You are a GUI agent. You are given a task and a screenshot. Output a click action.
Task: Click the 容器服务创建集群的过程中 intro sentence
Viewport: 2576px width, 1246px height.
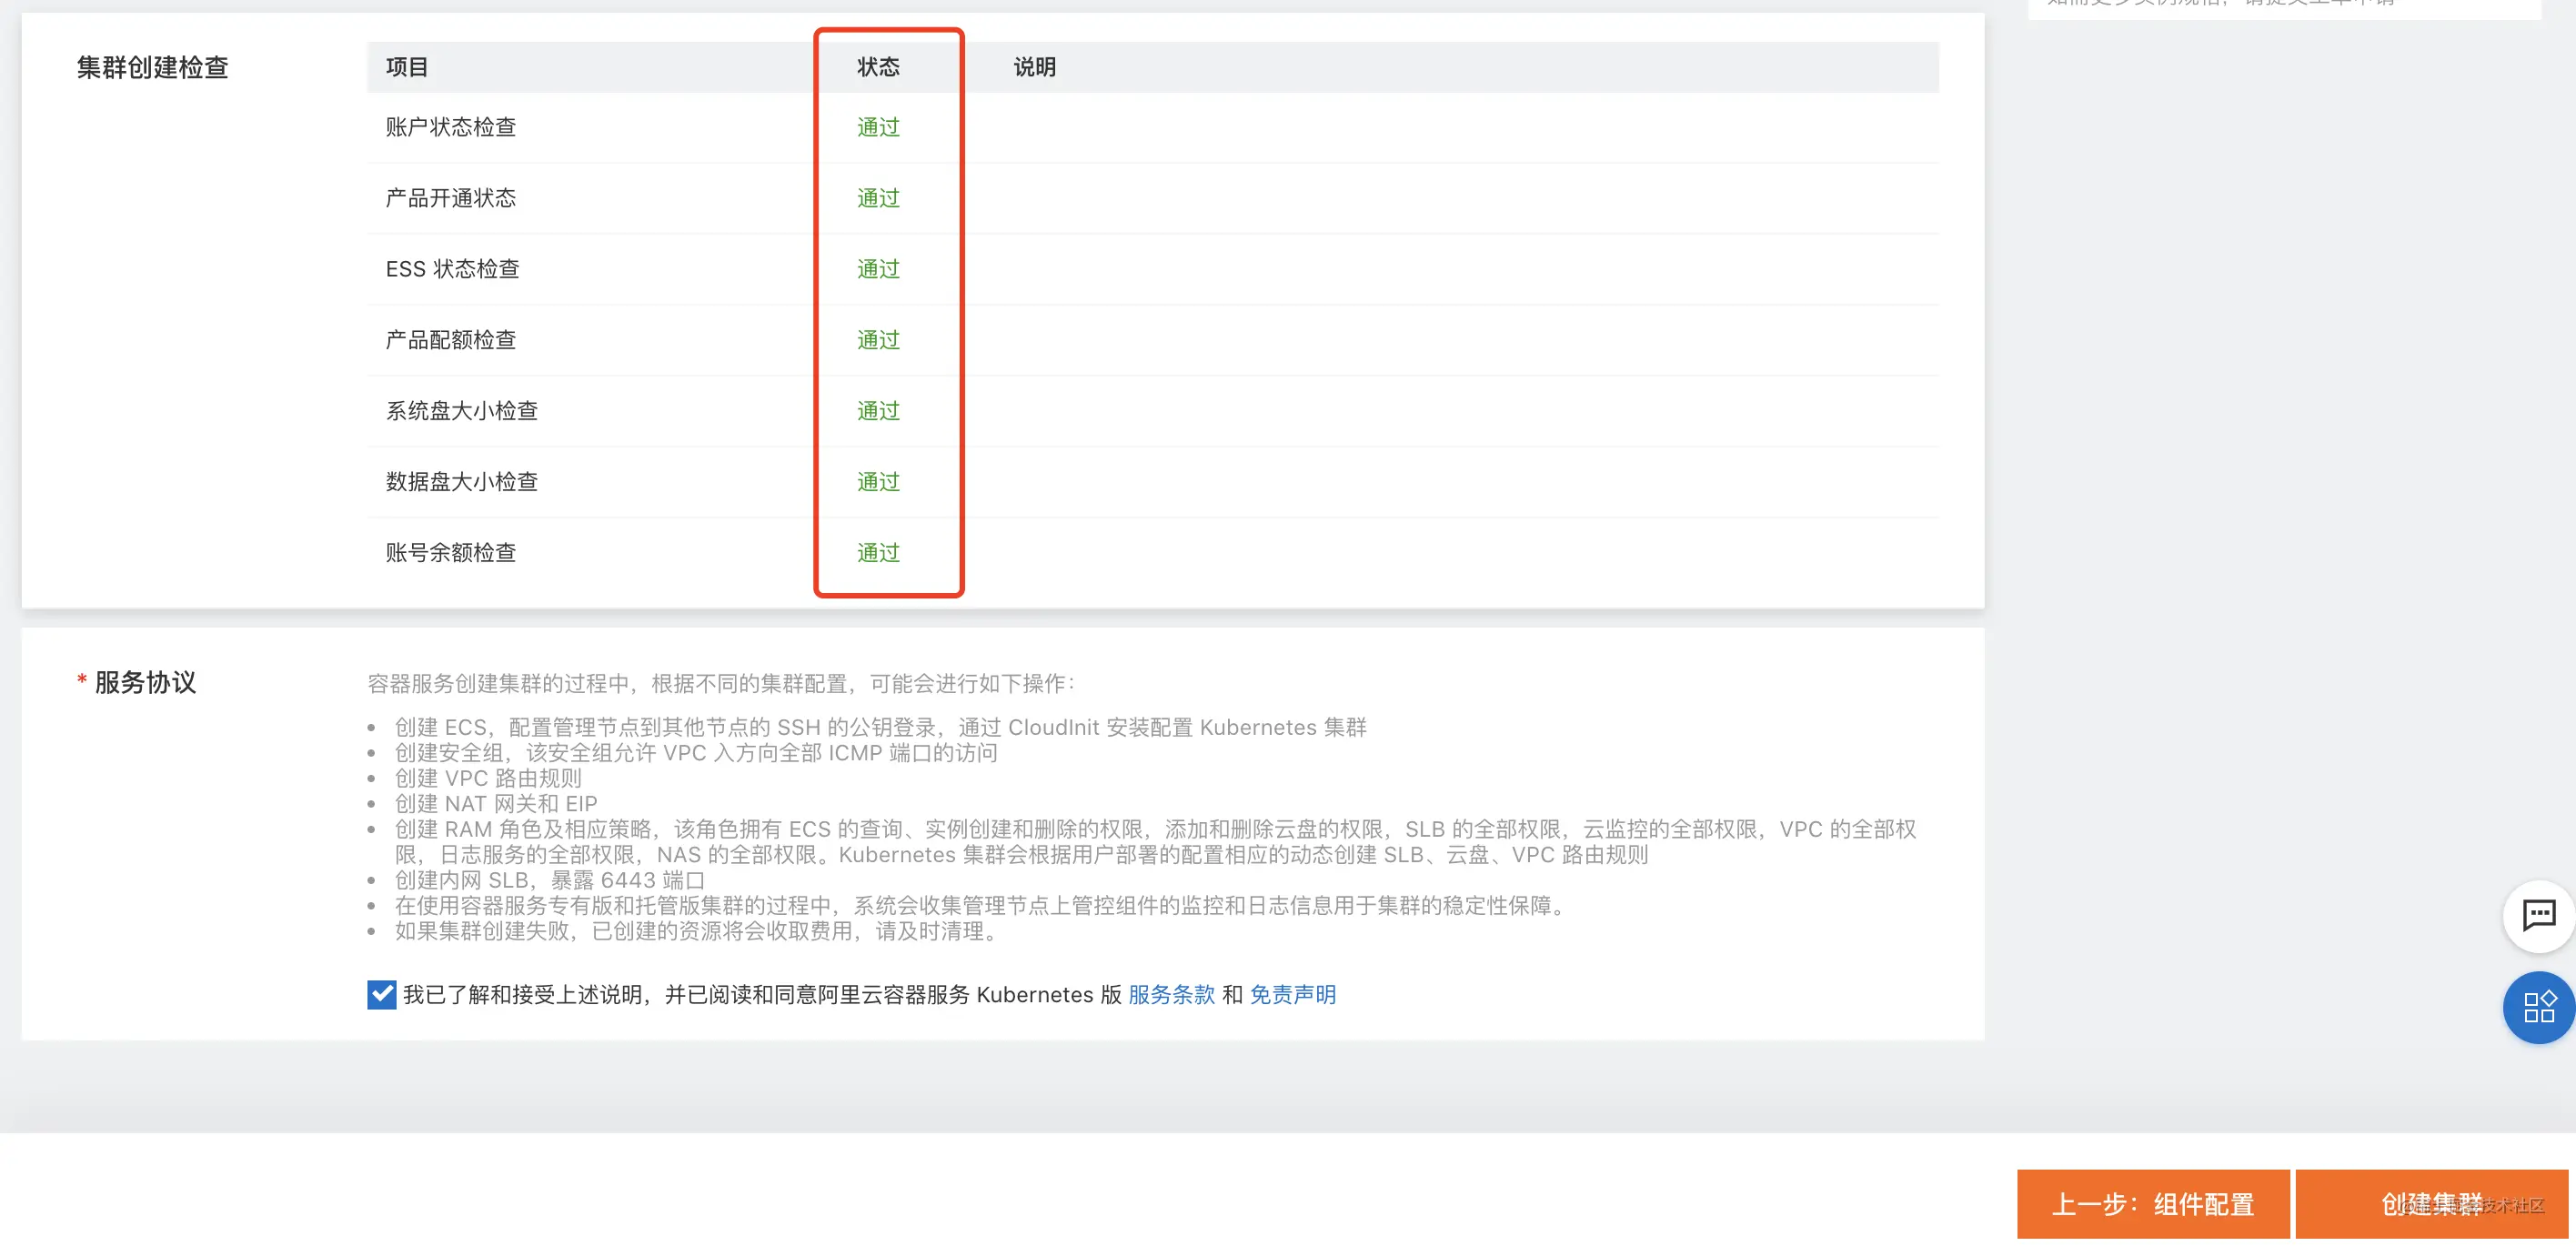721,683
